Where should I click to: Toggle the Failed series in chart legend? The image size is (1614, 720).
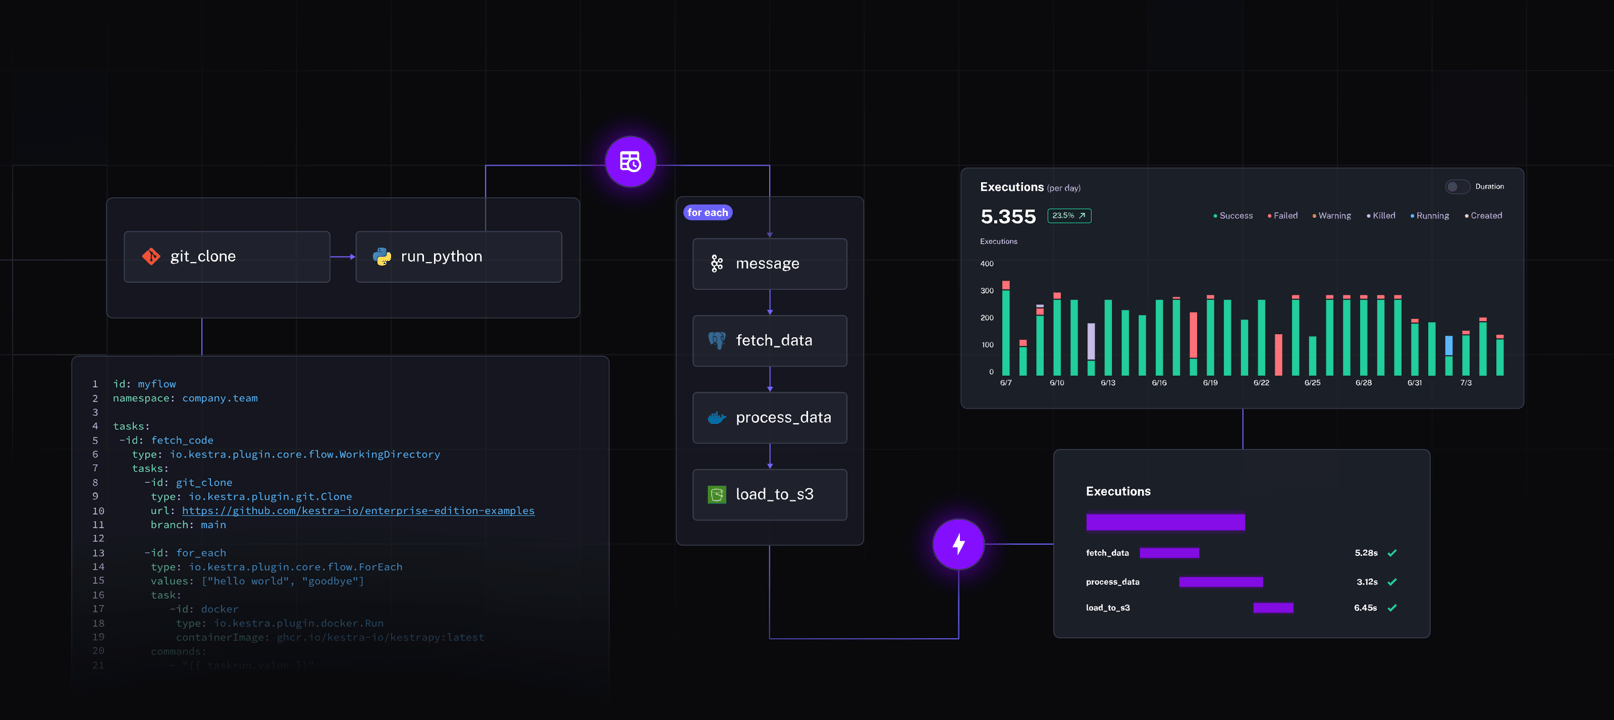coord(1283,216)
